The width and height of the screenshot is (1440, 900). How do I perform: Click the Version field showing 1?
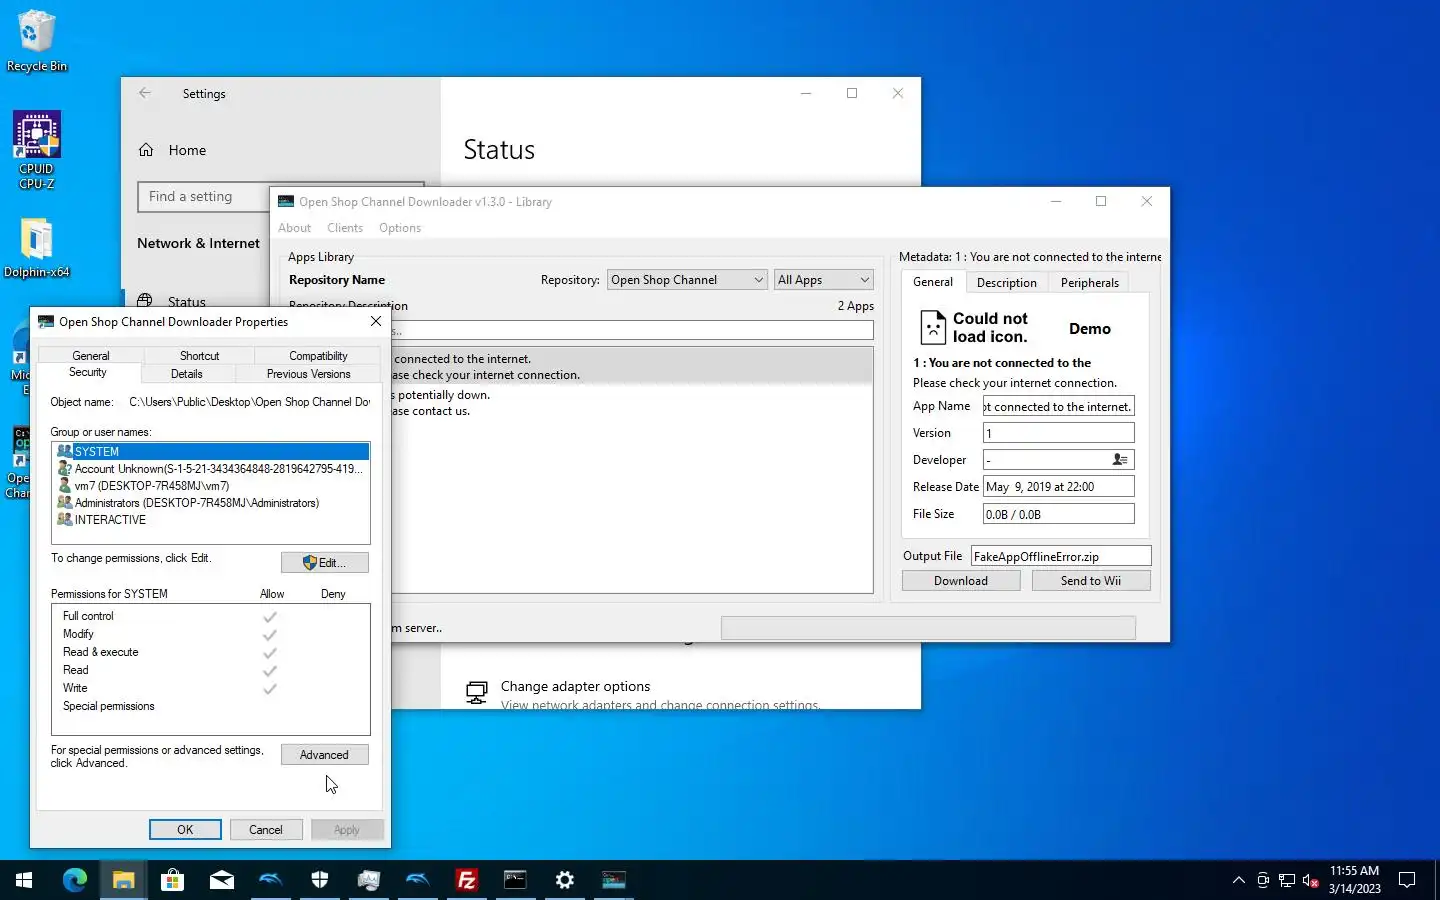click(1059, 433)
